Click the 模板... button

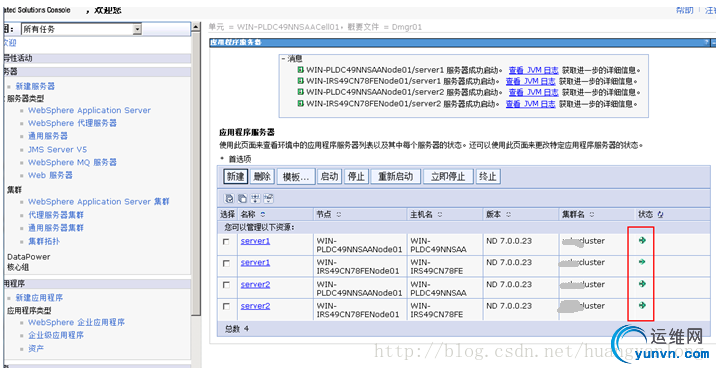coord(296,176)
